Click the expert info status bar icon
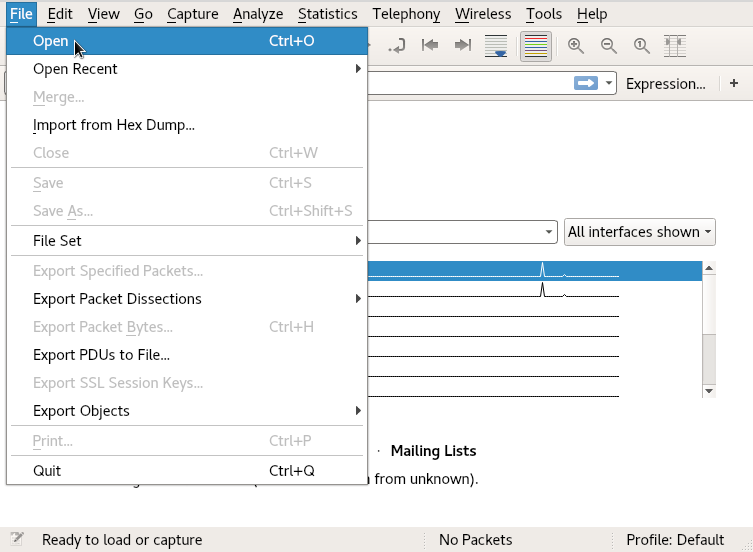Screen dimensions: 753x552 17,539
